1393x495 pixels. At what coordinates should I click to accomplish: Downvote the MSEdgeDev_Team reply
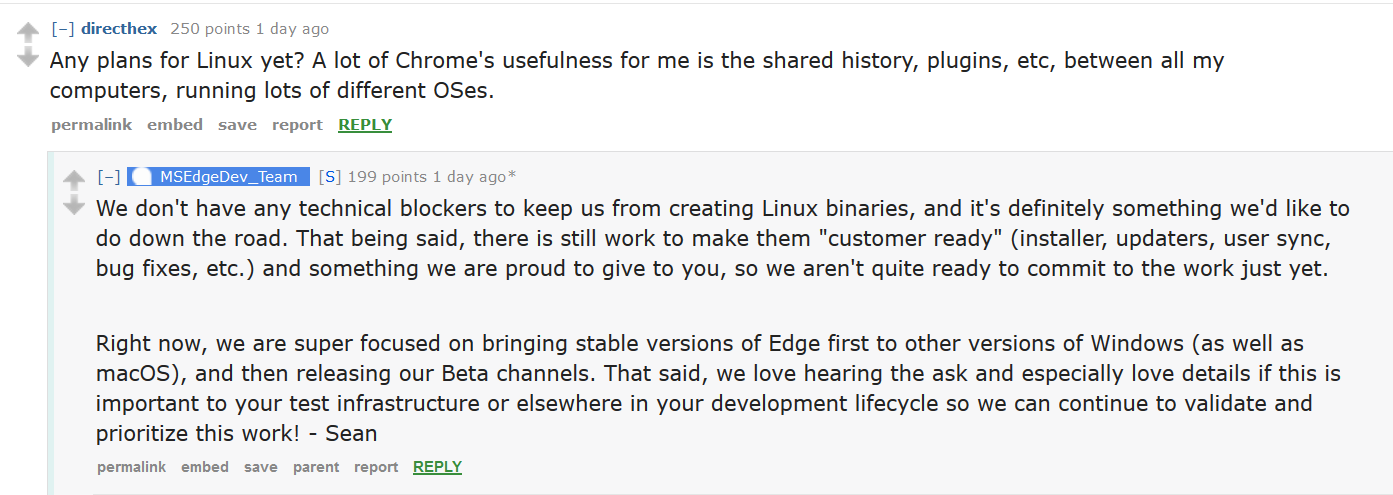74,205
